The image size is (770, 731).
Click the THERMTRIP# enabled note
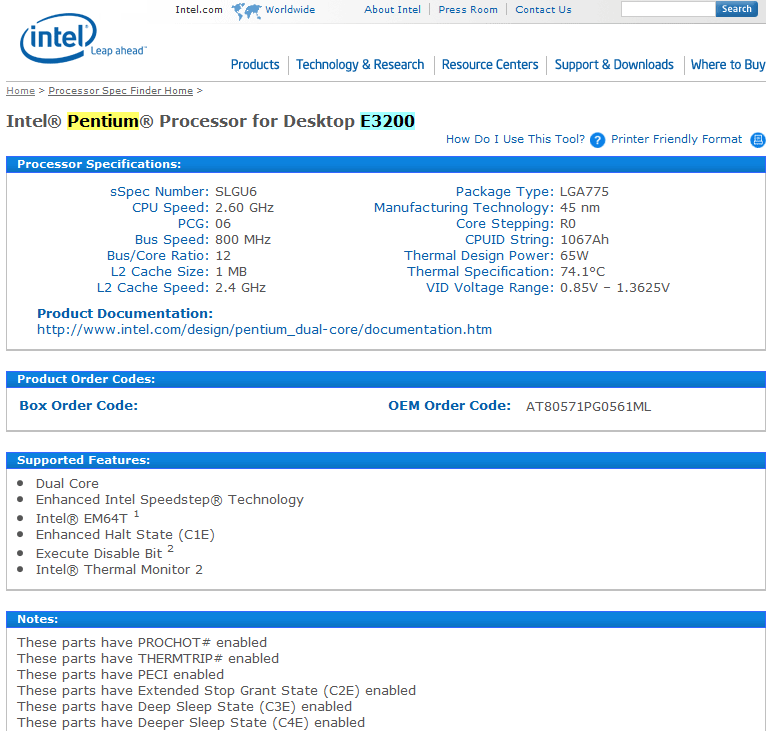(x=148, y=659)
